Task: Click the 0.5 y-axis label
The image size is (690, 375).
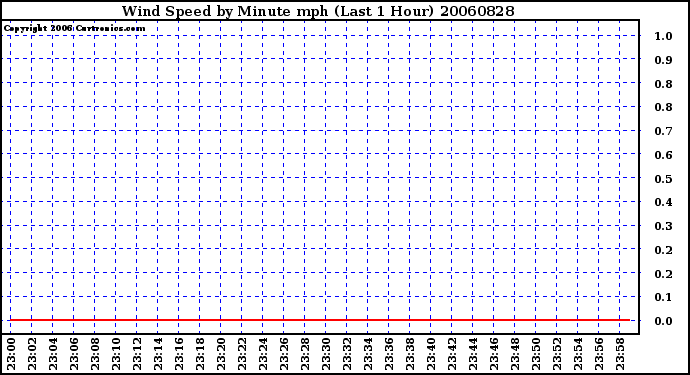Action: [663, 179]
